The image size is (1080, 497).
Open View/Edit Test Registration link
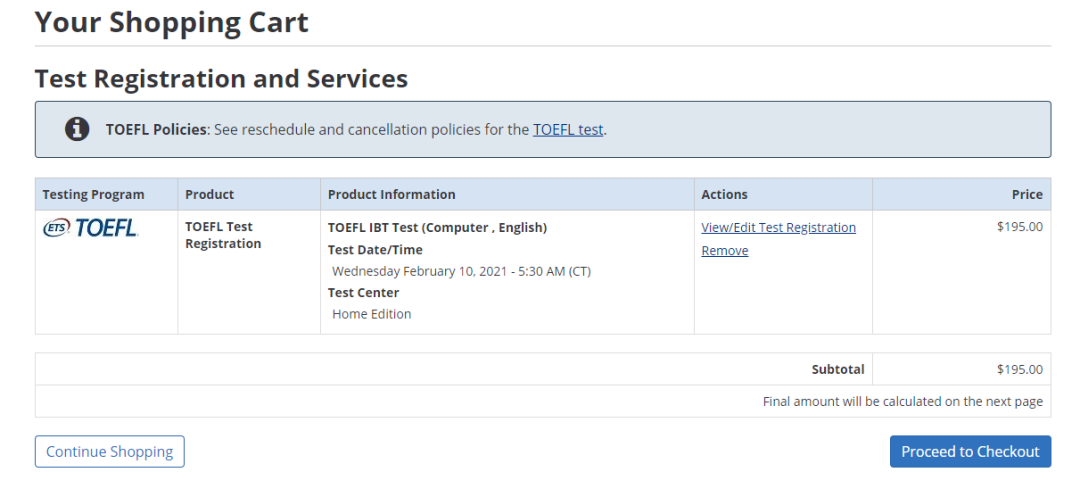(x=778, y=227)
